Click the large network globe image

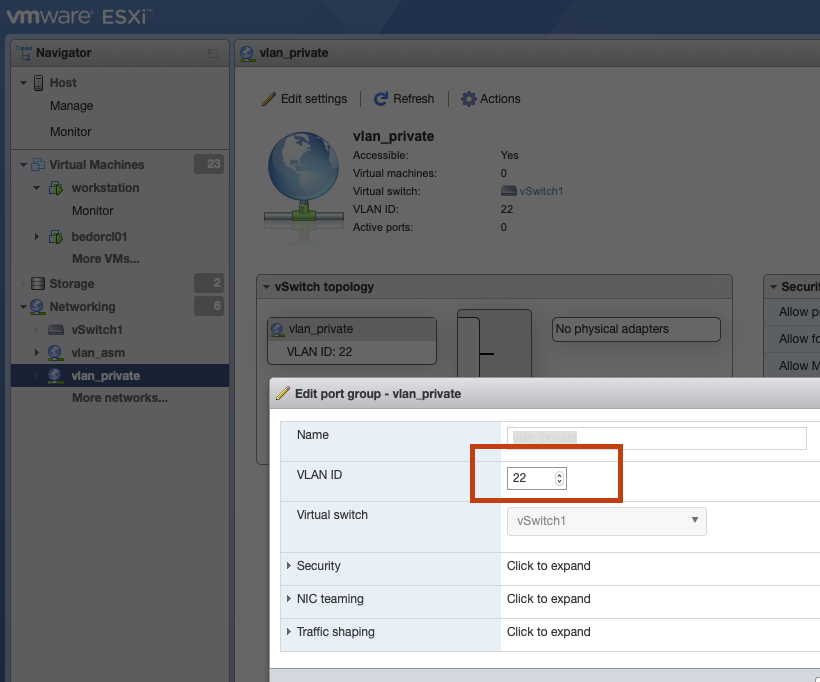(304, 184)
